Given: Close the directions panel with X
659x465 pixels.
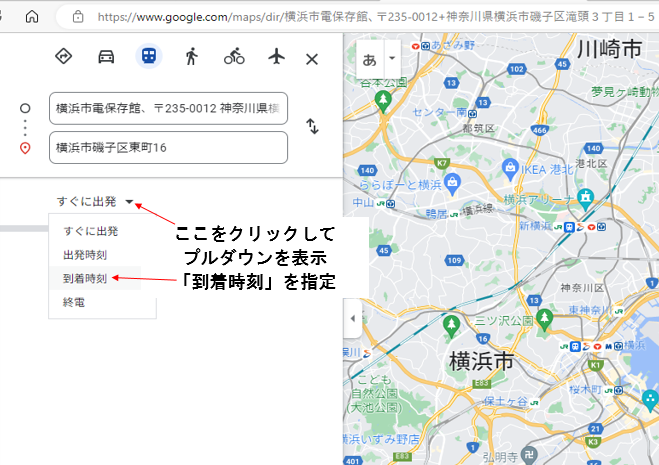Looking at the screenshot, I should (312, 59).
